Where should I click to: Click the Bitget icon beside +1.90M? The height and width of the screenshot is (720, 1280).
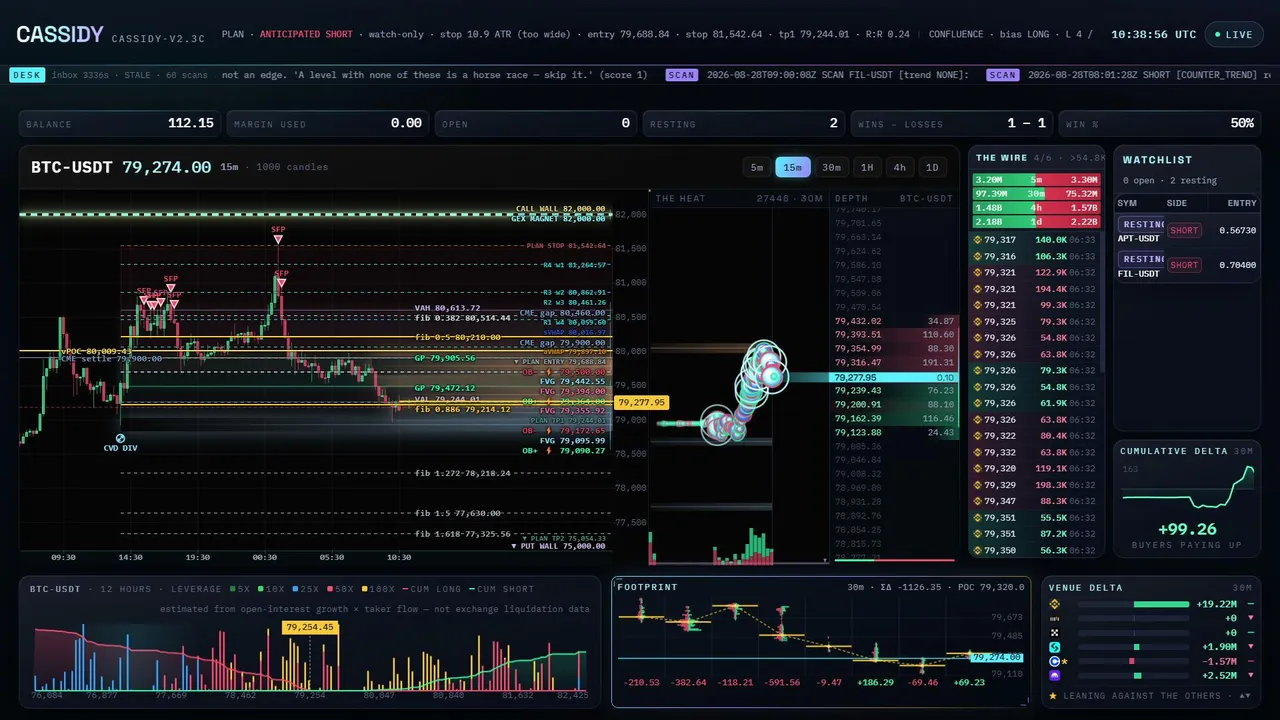[x=1054, y=647]
